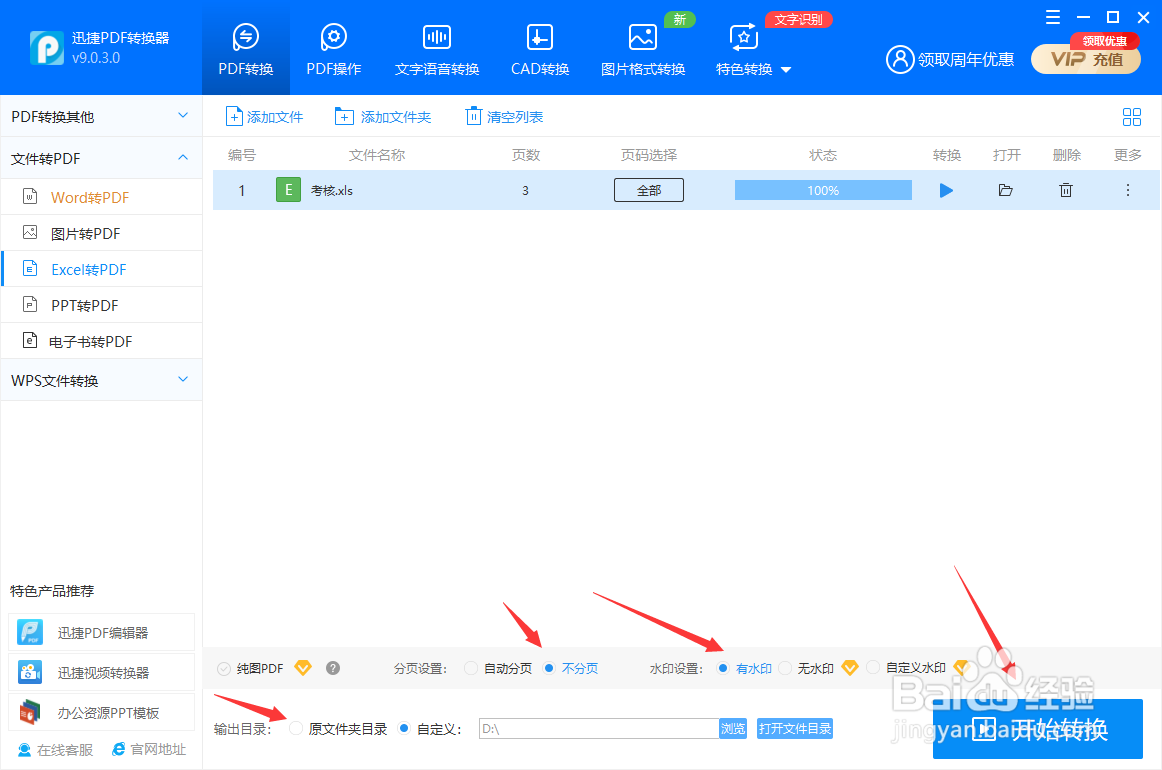1162x770 pixels.
Task: Open converted file via the folder icon
Action: tap(1006, 189)
